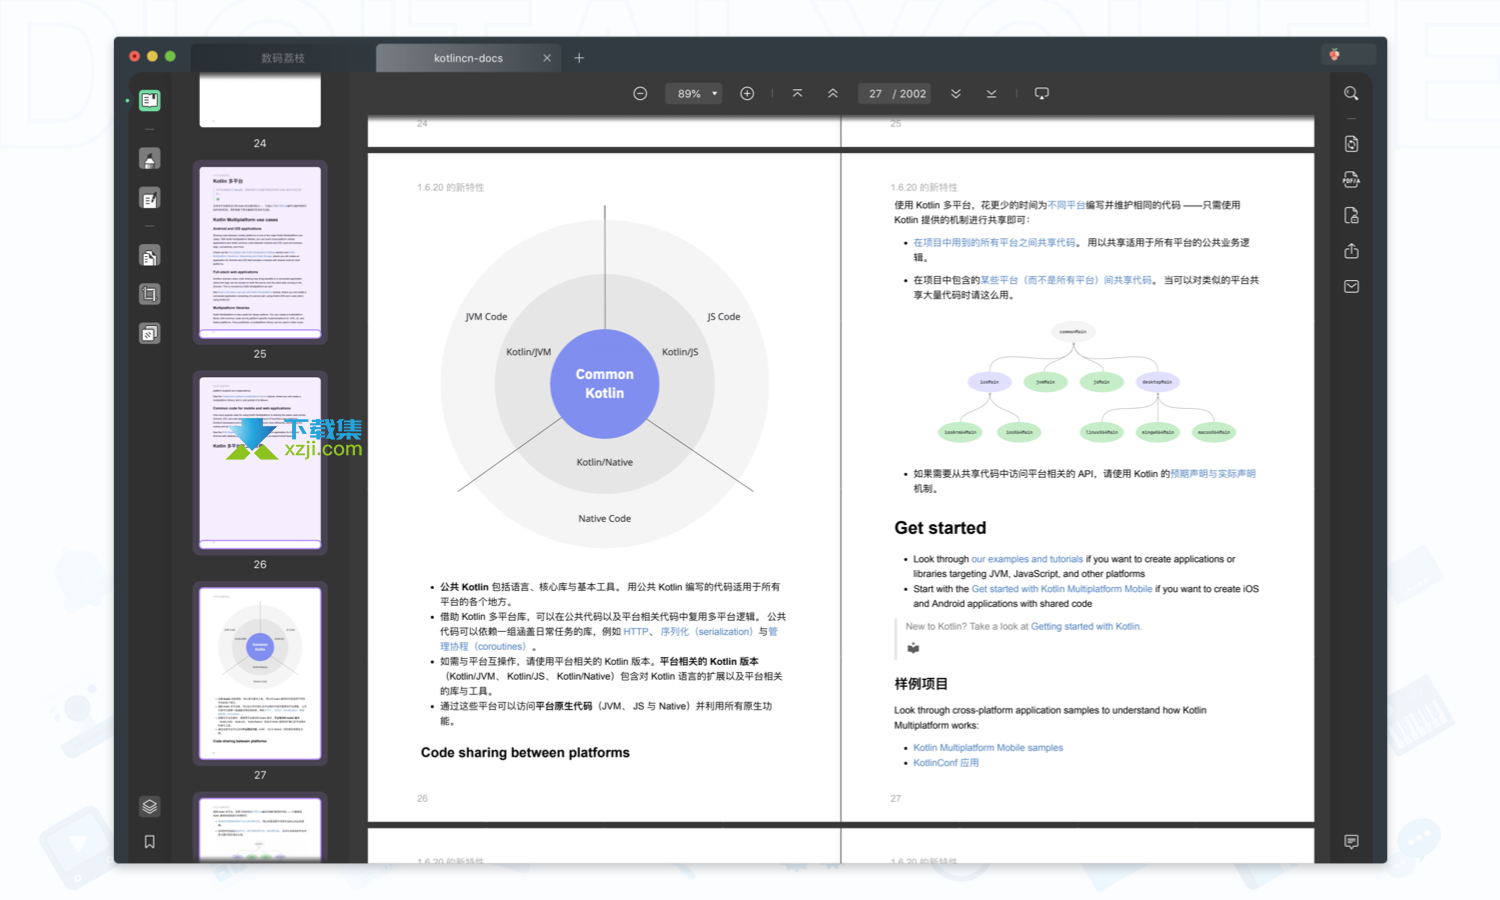Open the KotlinConf 应用 link
This screenshot has height=900, width=1500.
point(946,763)
